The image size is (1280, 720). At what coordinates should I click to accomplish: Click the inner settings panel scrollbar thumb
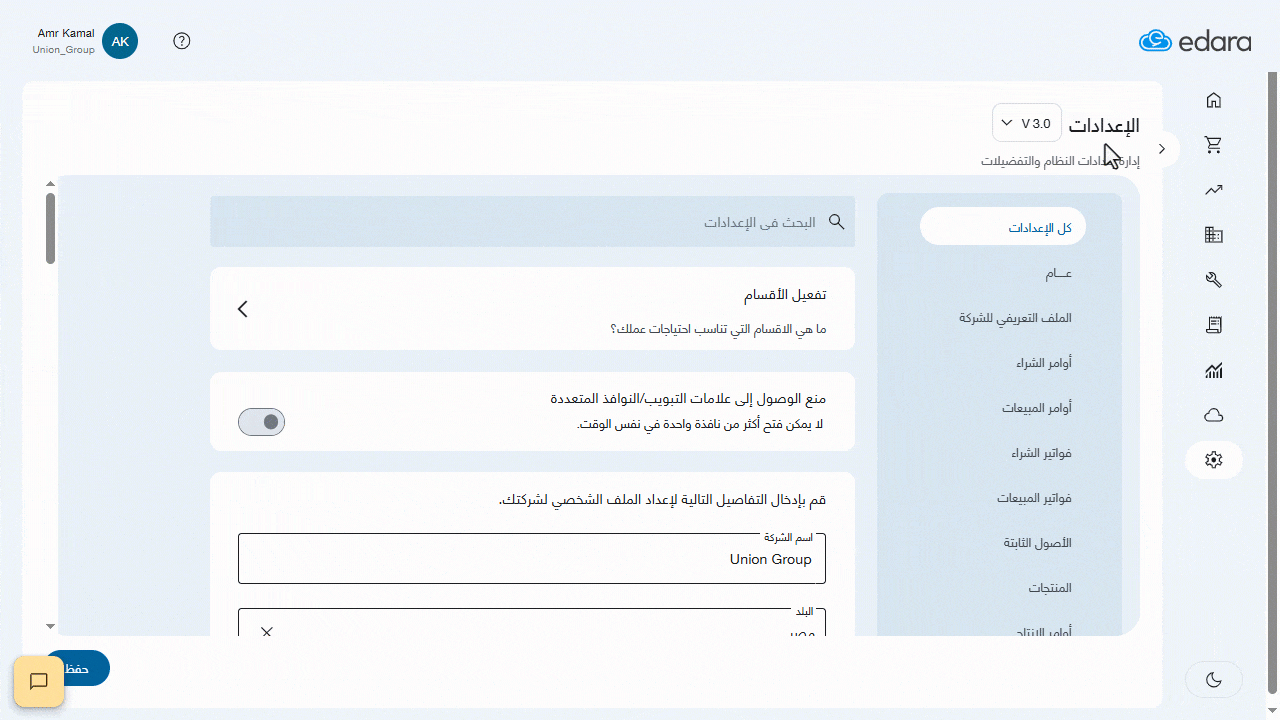pyautogui.click(x=50, y=229)
